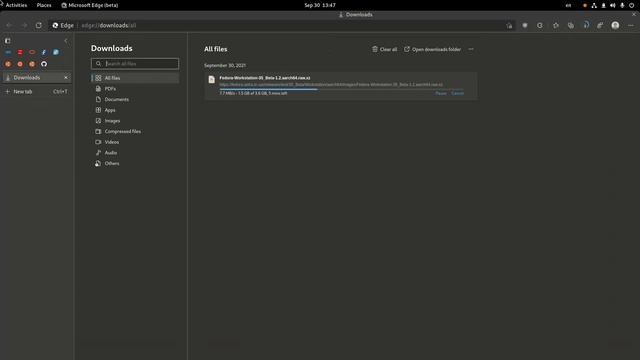Click Clear all downloads button
The image size is (640, 360).
[x=384, y=49]
